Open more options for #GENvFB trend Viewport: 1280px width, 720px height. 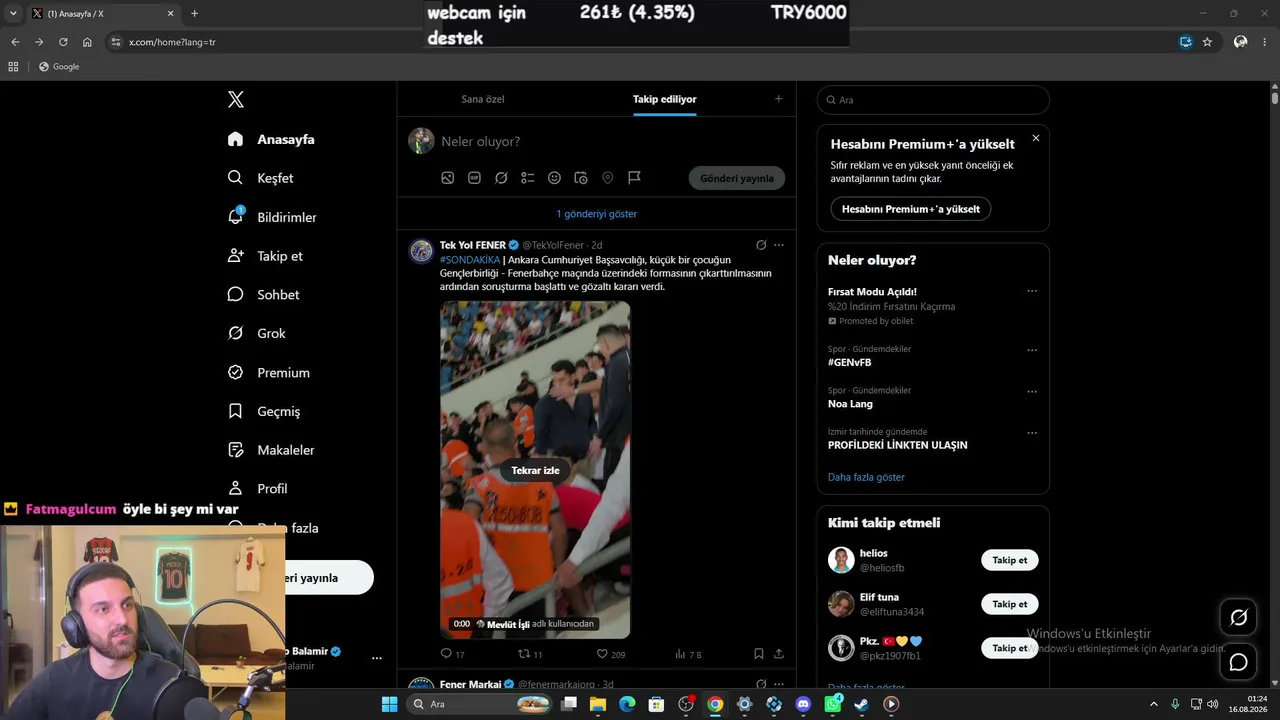[1032, 350]
